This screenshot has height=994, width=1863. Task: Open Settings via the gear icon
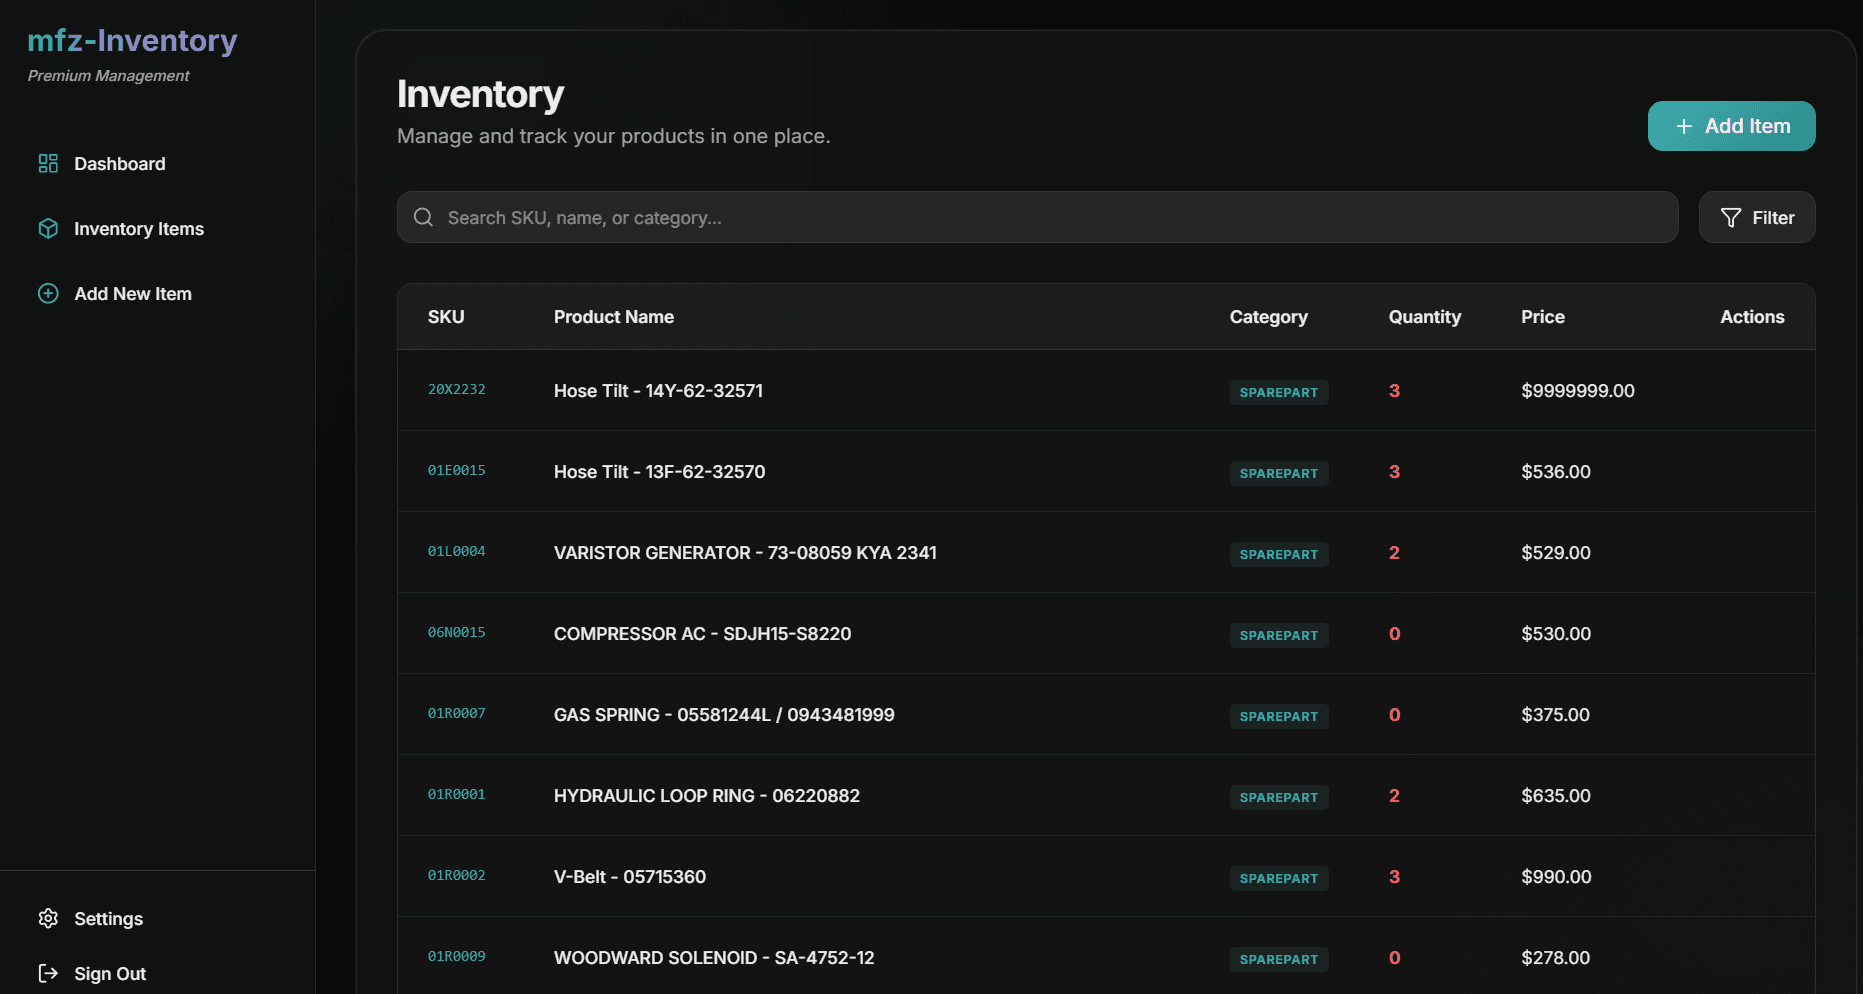pos(47,918)
